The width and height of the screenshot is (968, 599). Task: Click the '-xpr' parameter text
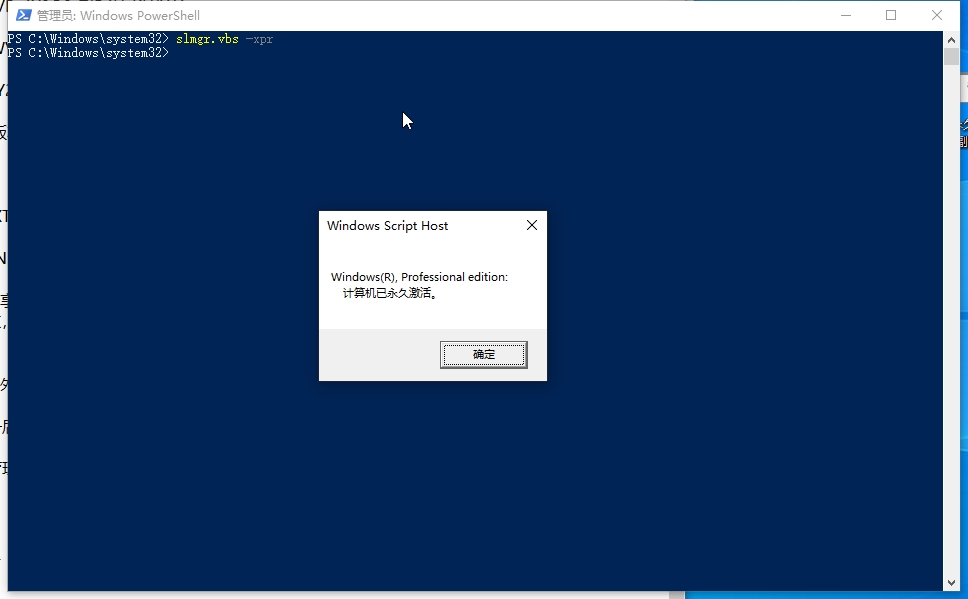[259, 39]
